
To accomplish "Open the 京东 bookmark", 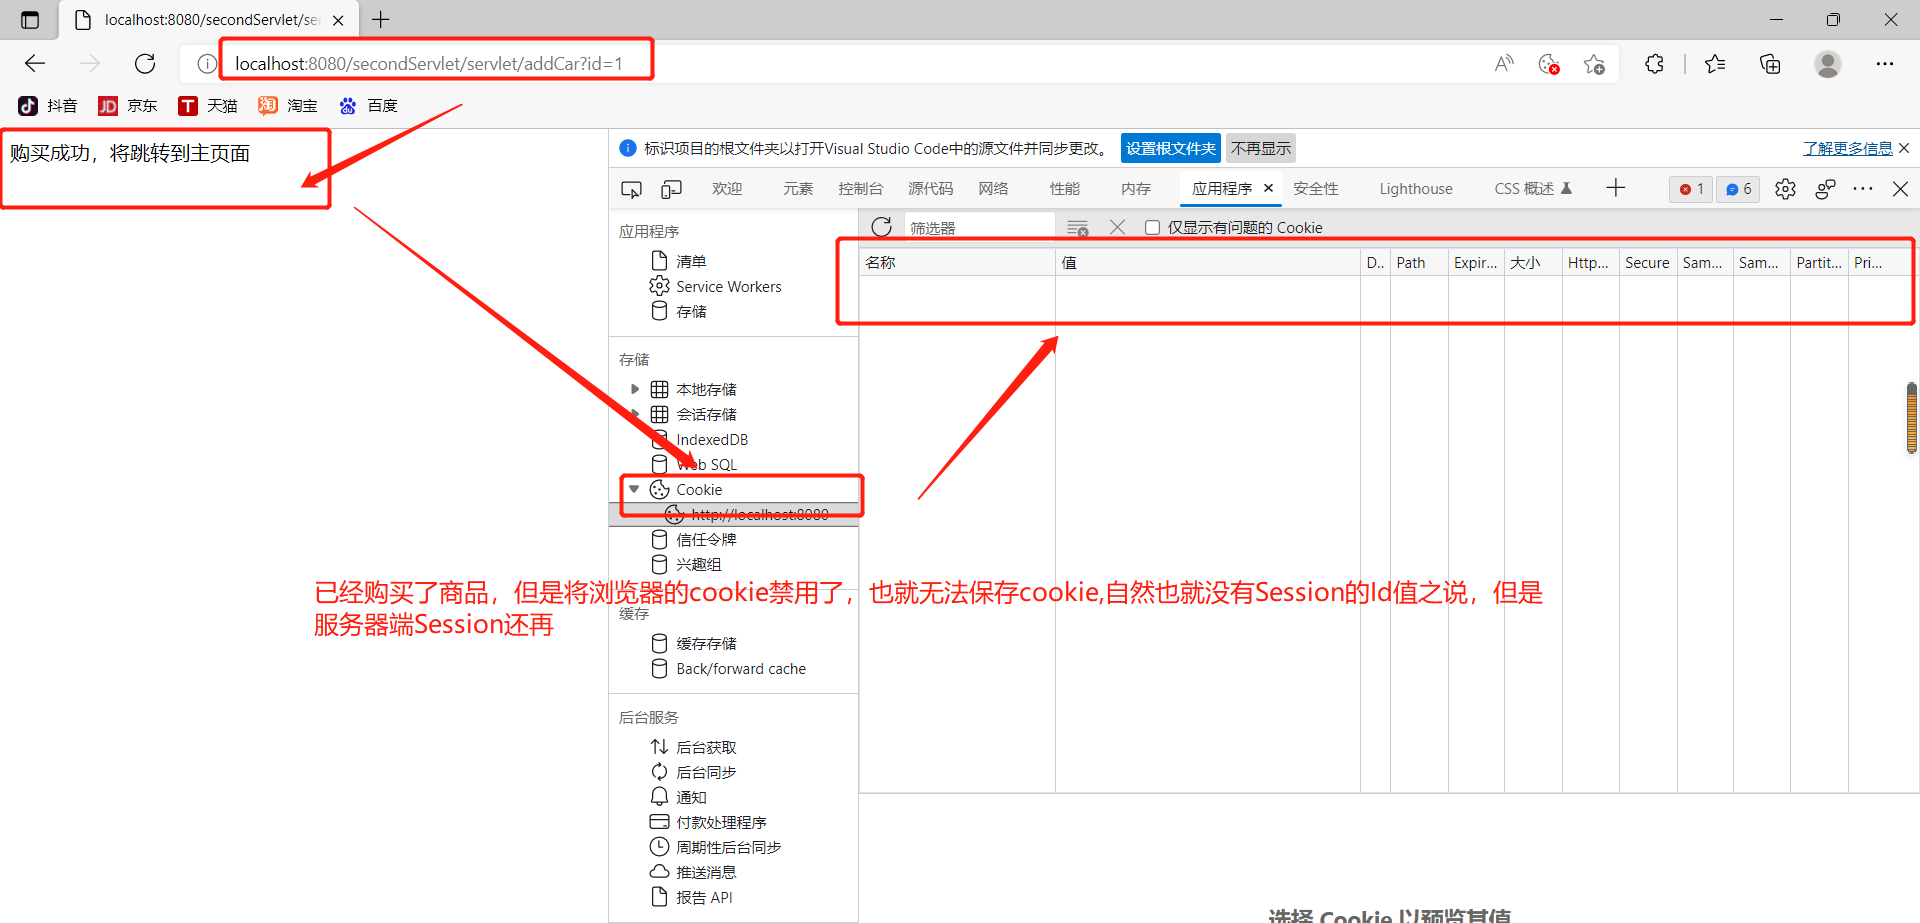I will pyautogui.click(x=128, y=106).
